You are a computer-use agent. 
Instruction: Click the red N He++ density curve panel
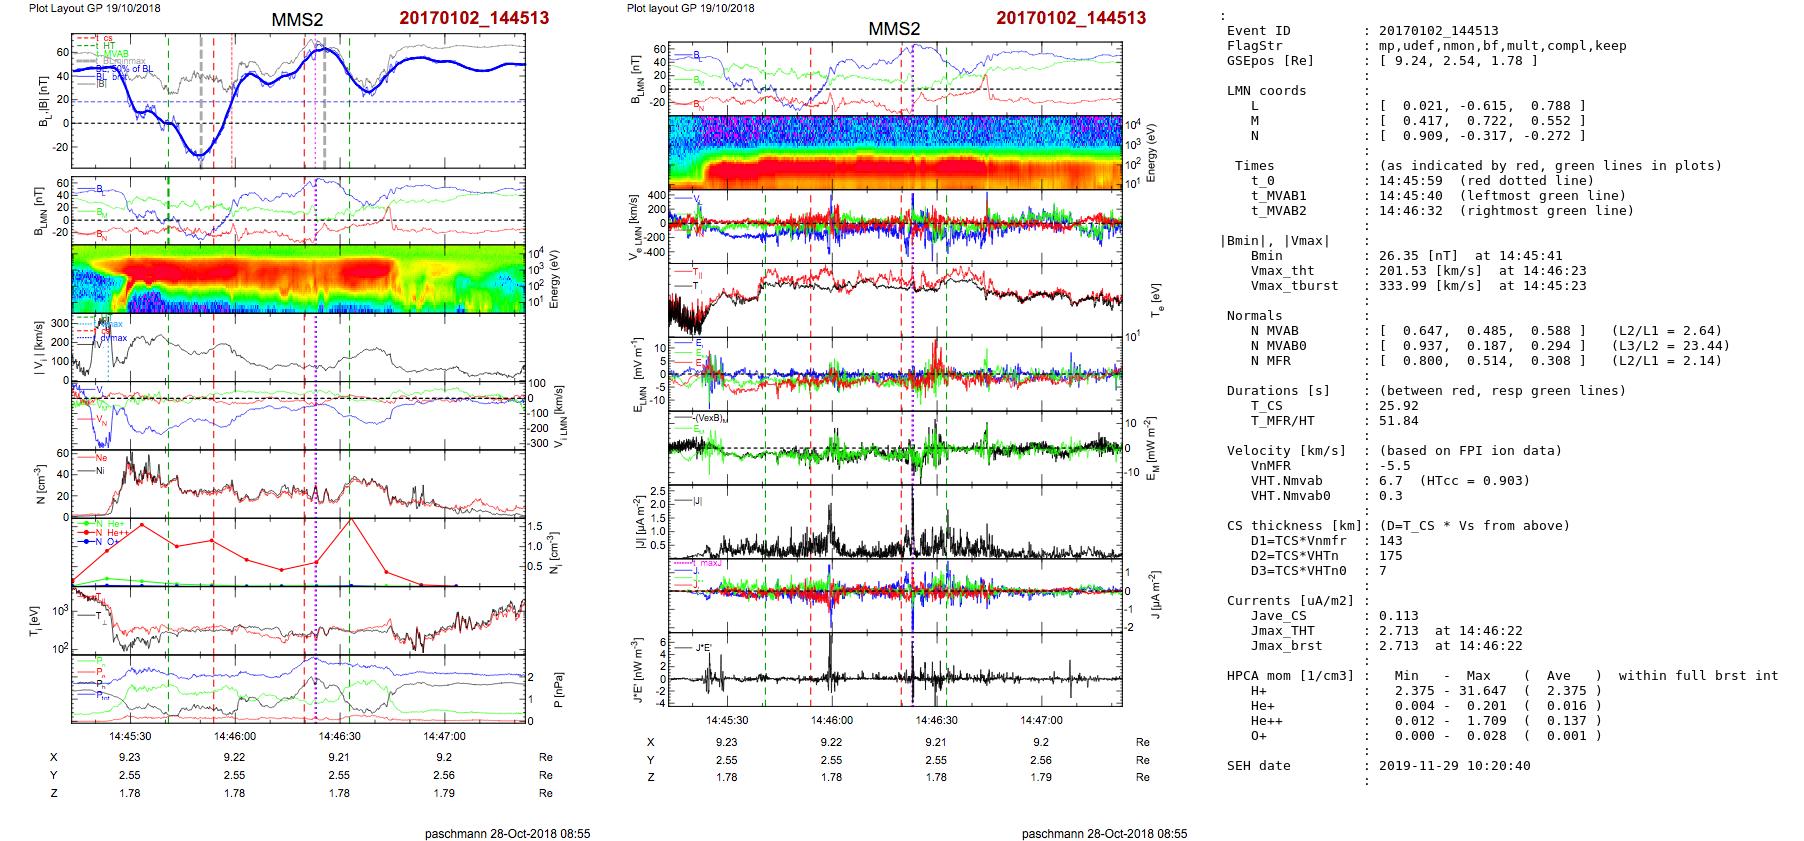[x=298, y=552]
